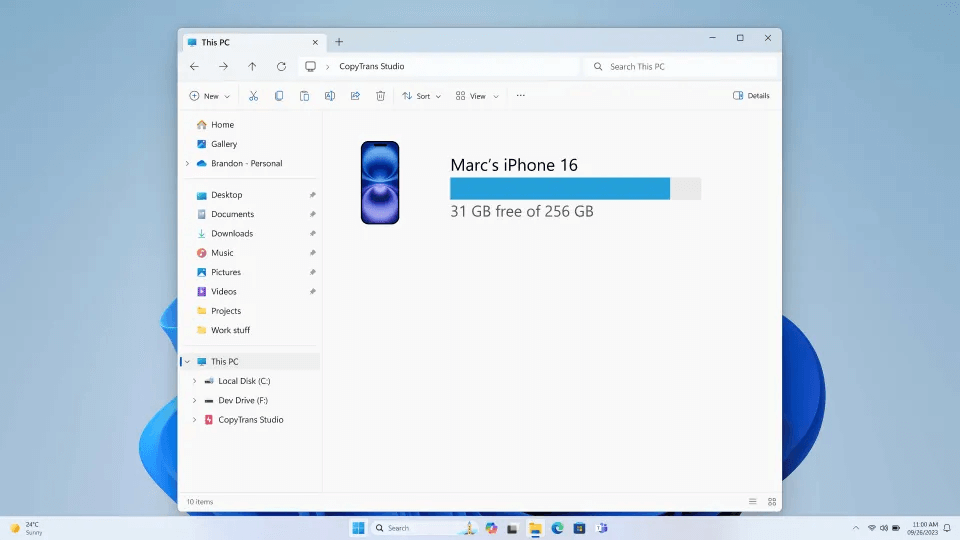The height and width of the screenshot is (540, 960).
Task: Click the weather widget on taskbar
Action: coord(26,528)
